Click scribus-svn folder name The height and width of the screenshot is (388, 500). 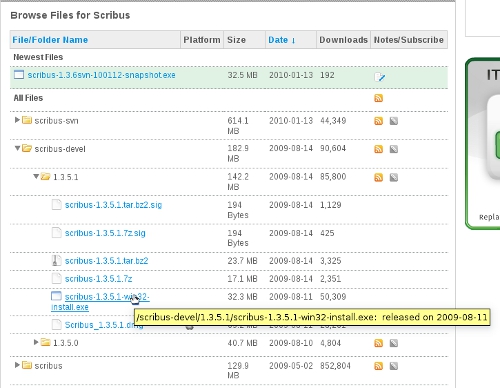coord(56,121)
